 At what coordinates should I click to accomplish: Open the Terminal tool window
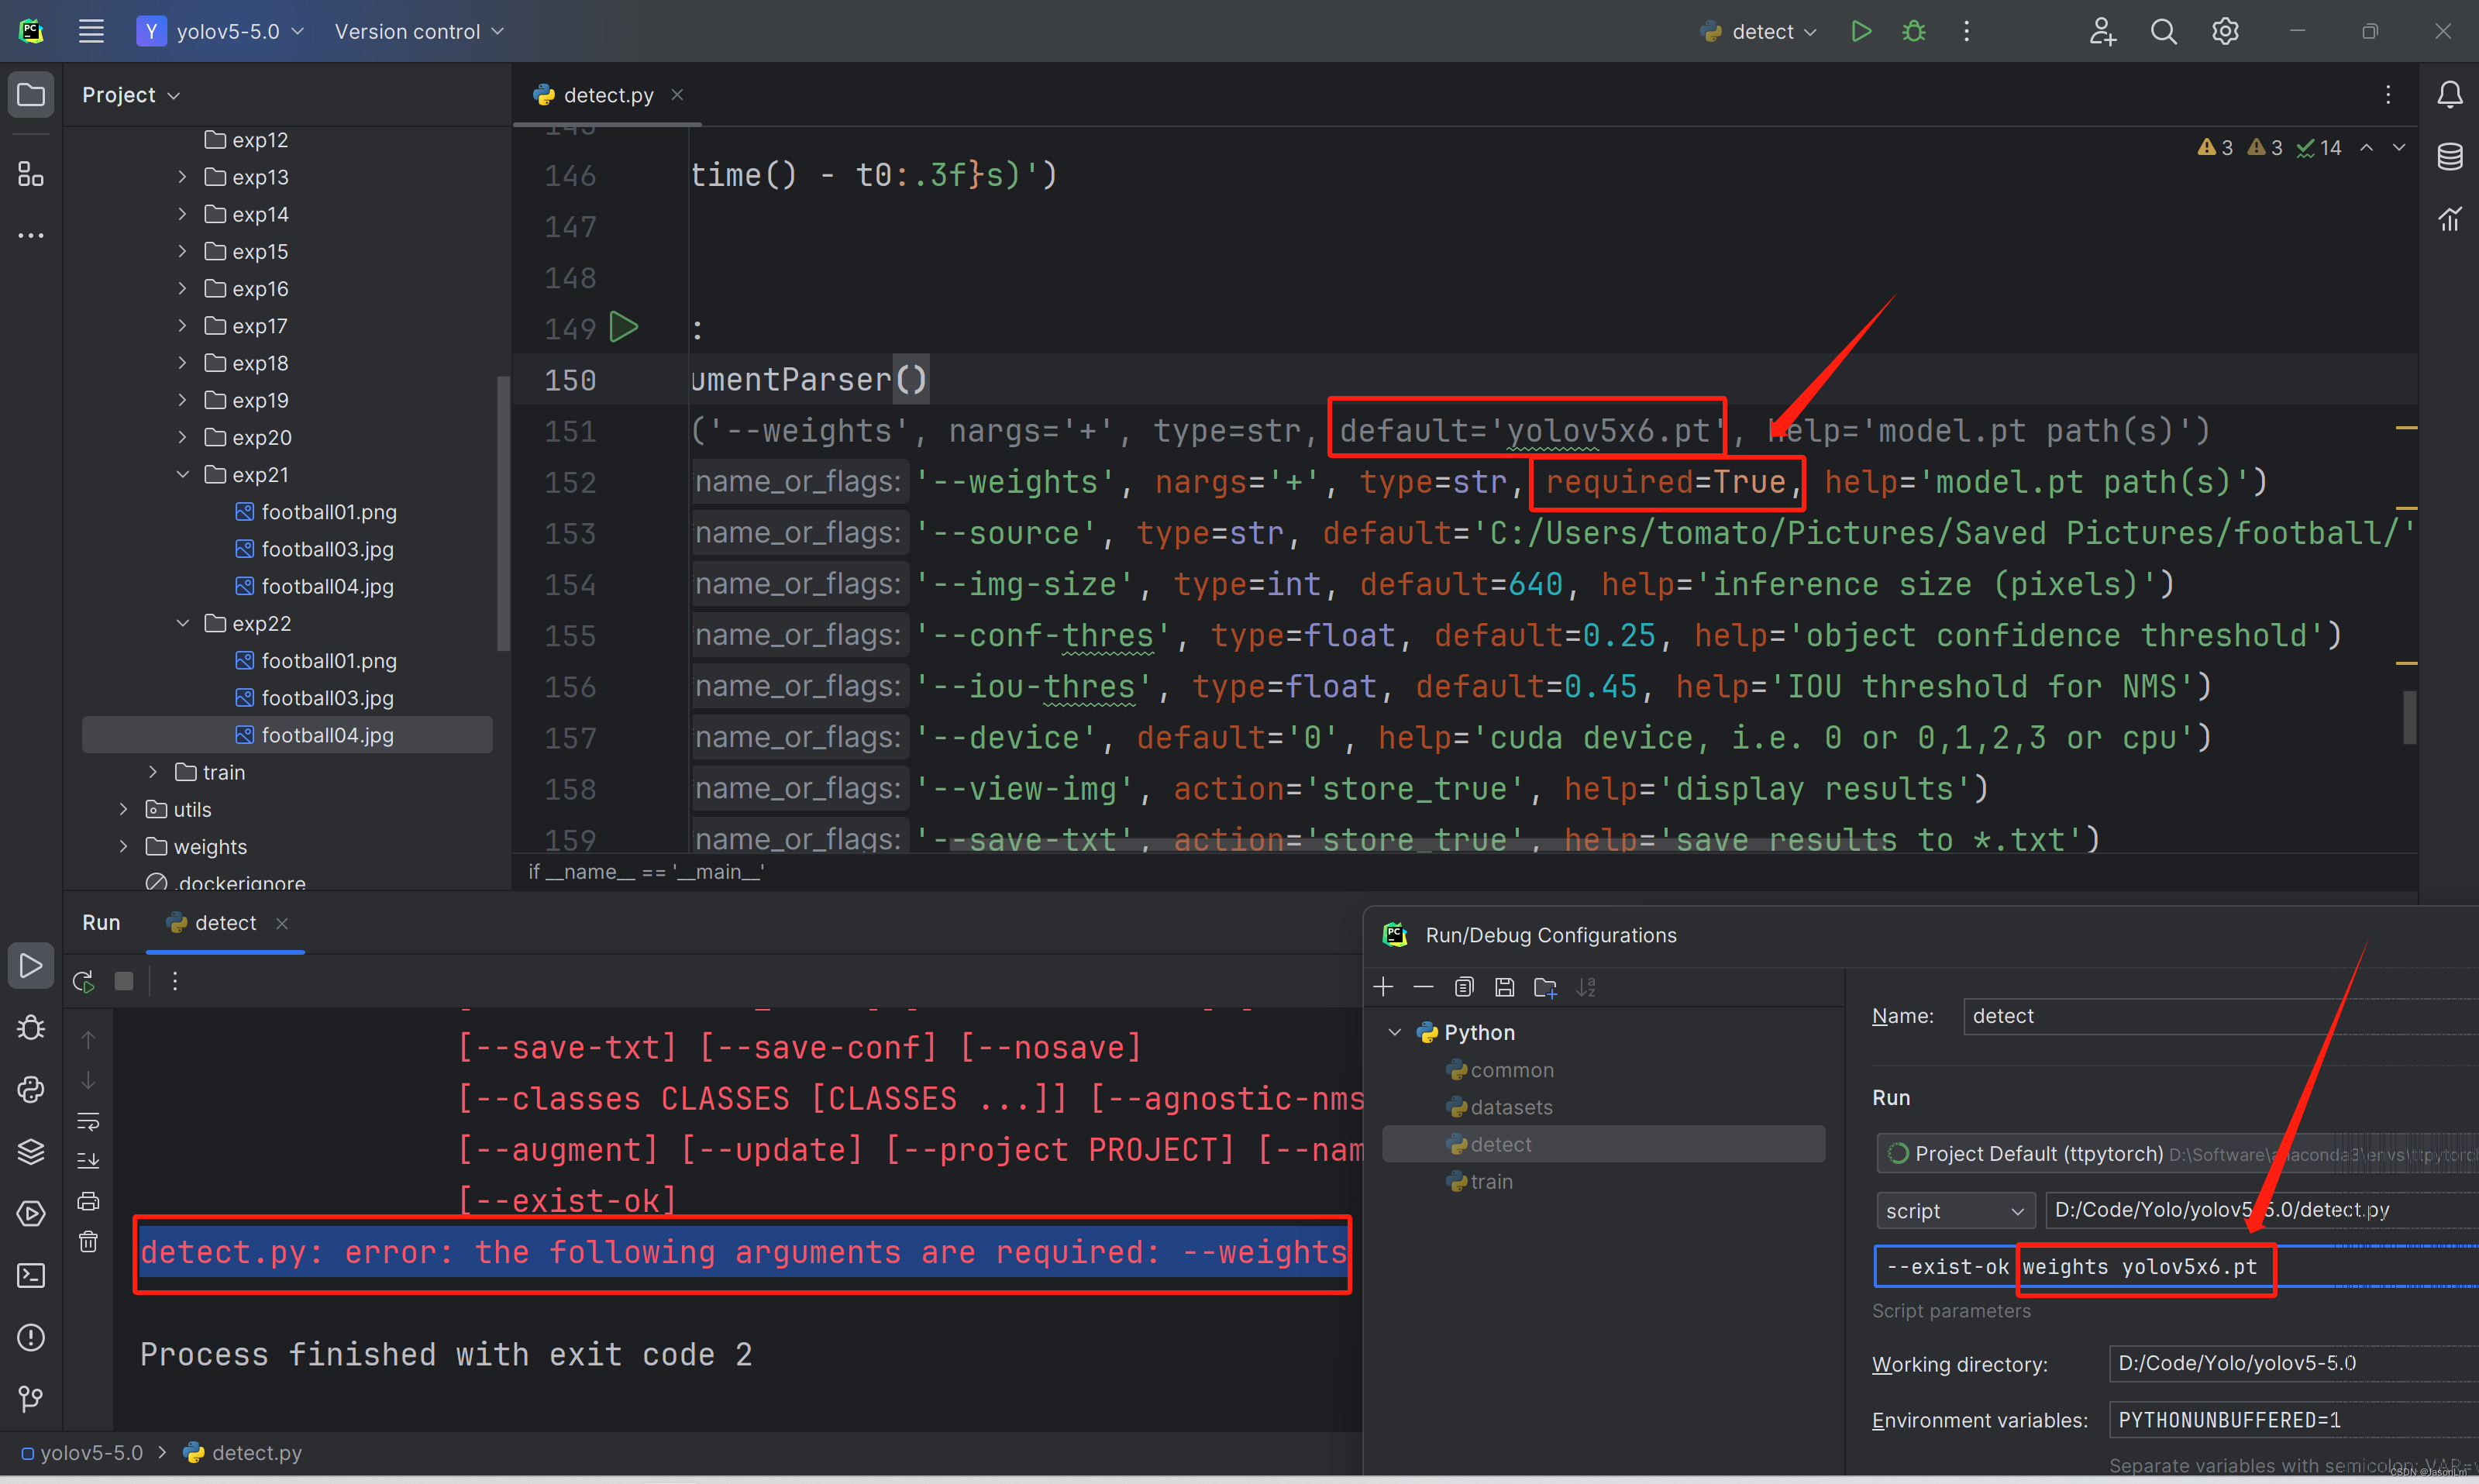31,1276
